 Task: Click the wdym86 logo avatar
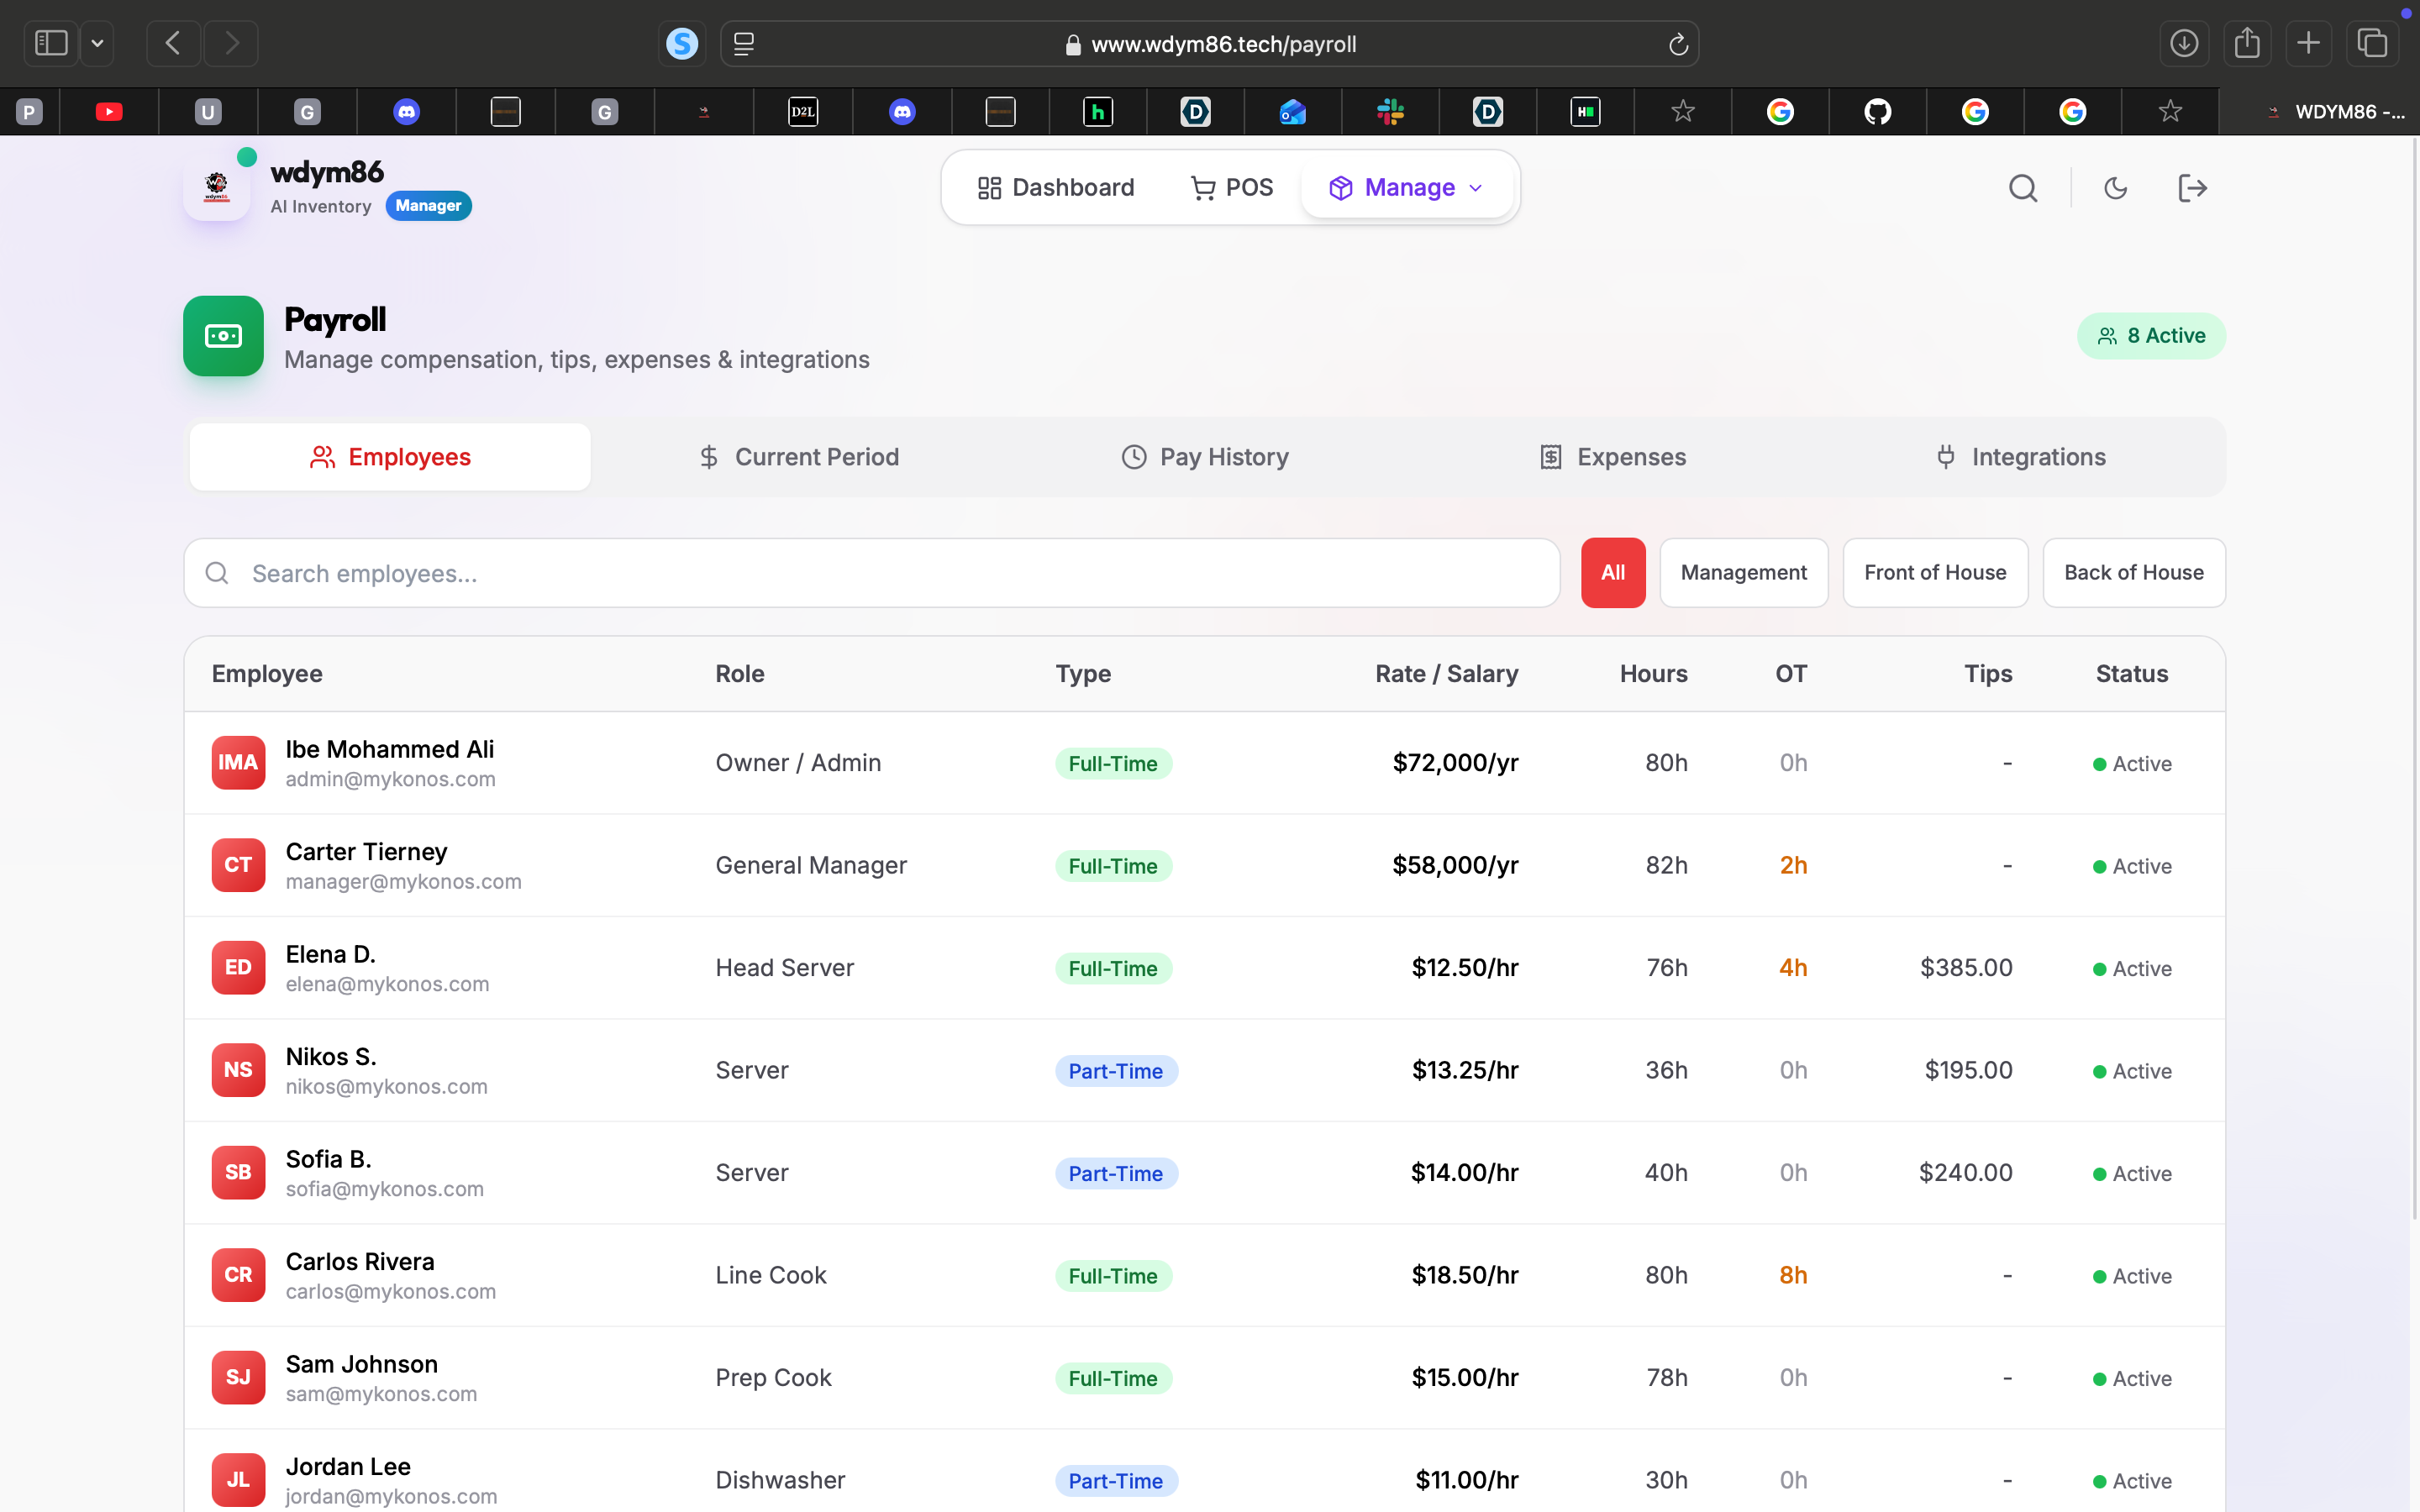coord(217,187)
